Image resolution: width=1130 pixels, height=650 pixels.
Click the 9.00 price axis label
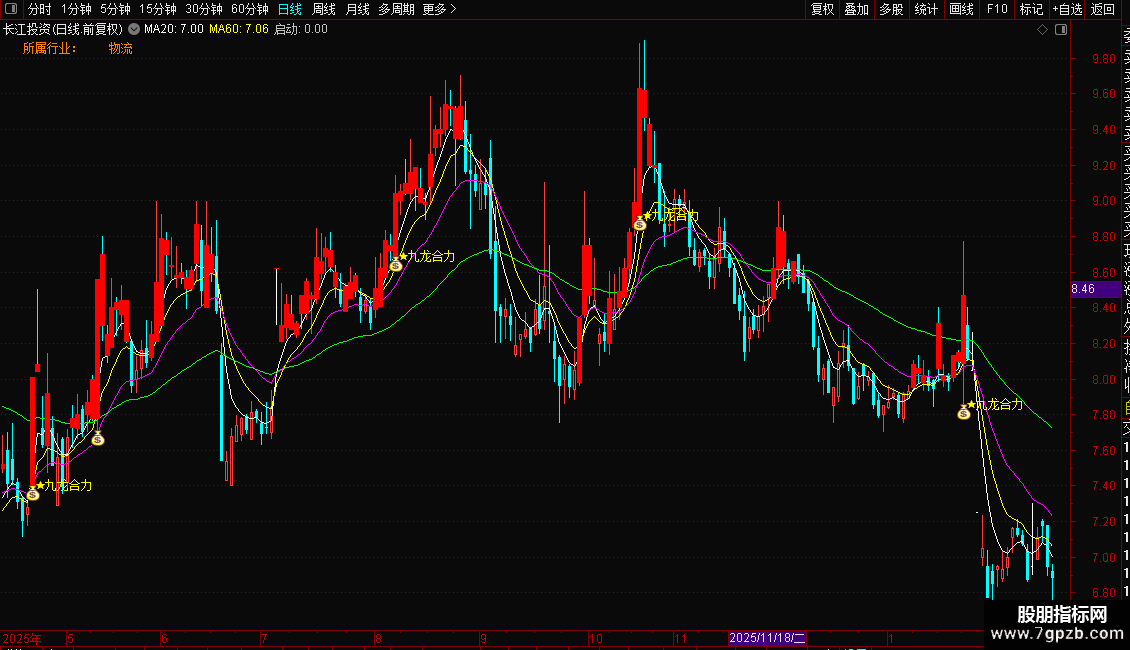[x=1103, y=201]
